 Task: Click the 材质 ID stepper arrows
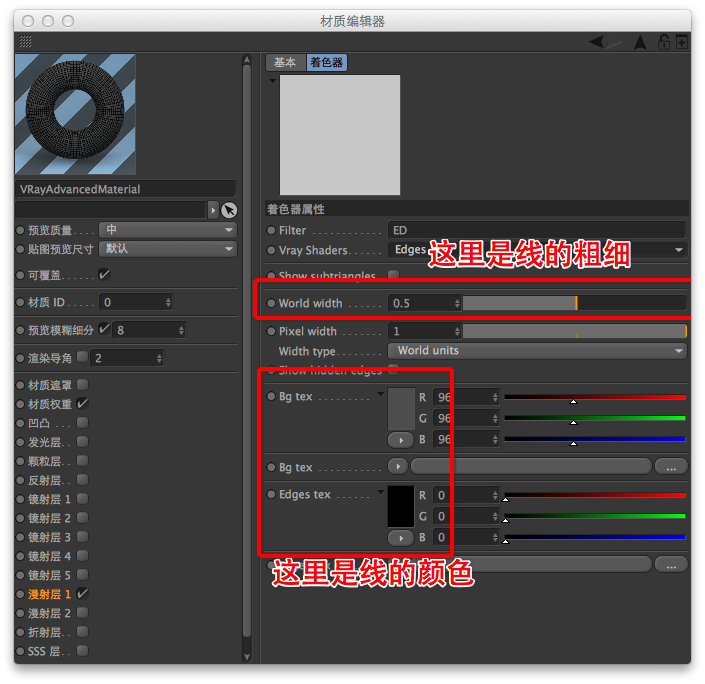point(168,302)
